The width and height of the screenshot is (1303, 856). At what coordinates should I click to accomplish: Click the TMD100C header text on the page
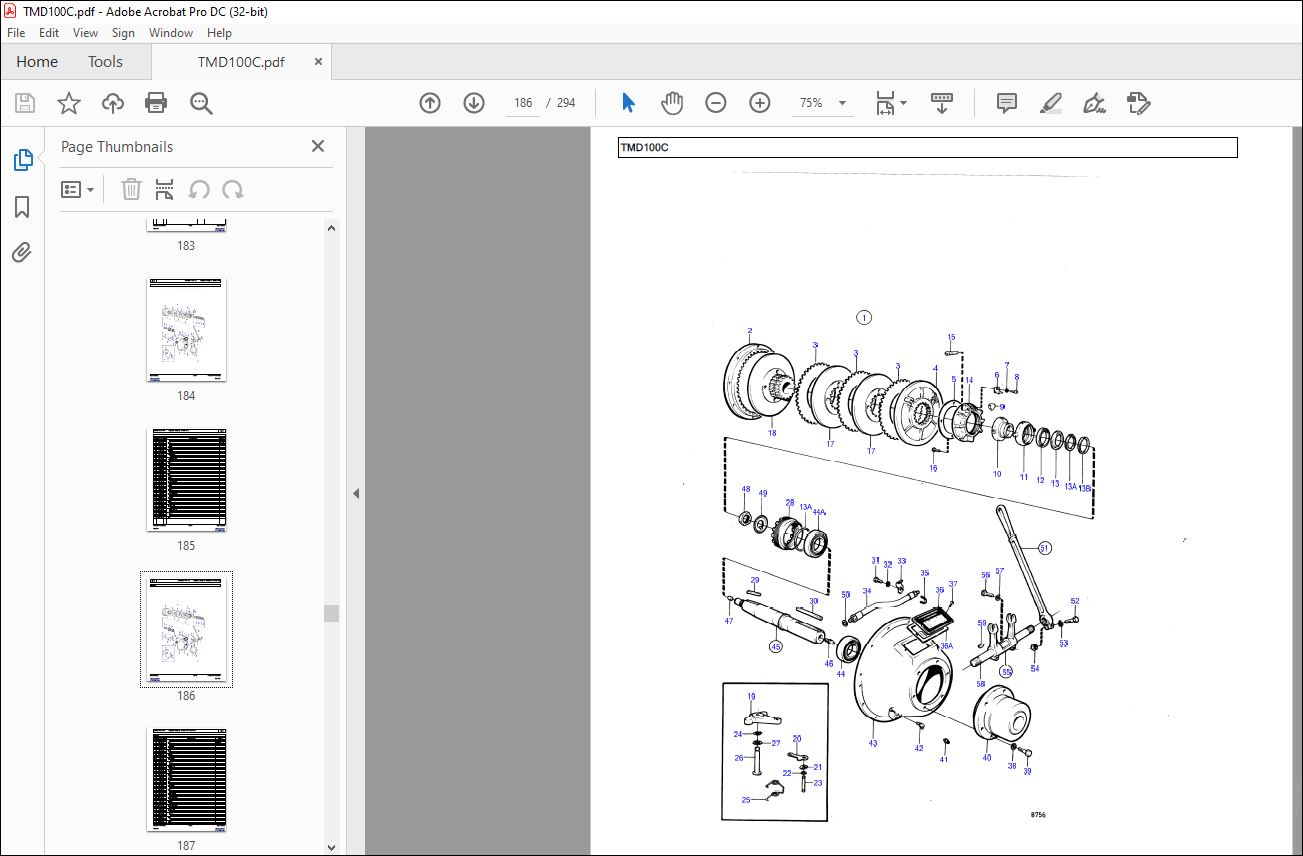(644, 148)
